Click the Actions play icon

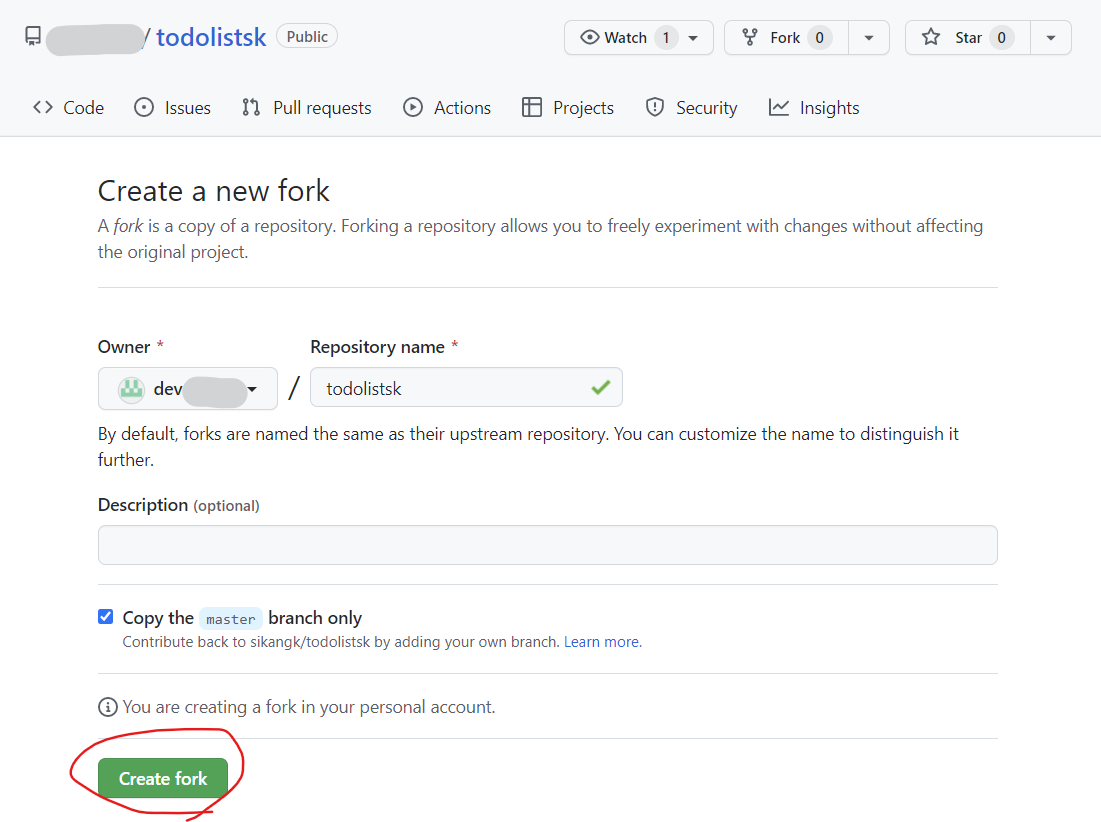click(x=413, y=107)
